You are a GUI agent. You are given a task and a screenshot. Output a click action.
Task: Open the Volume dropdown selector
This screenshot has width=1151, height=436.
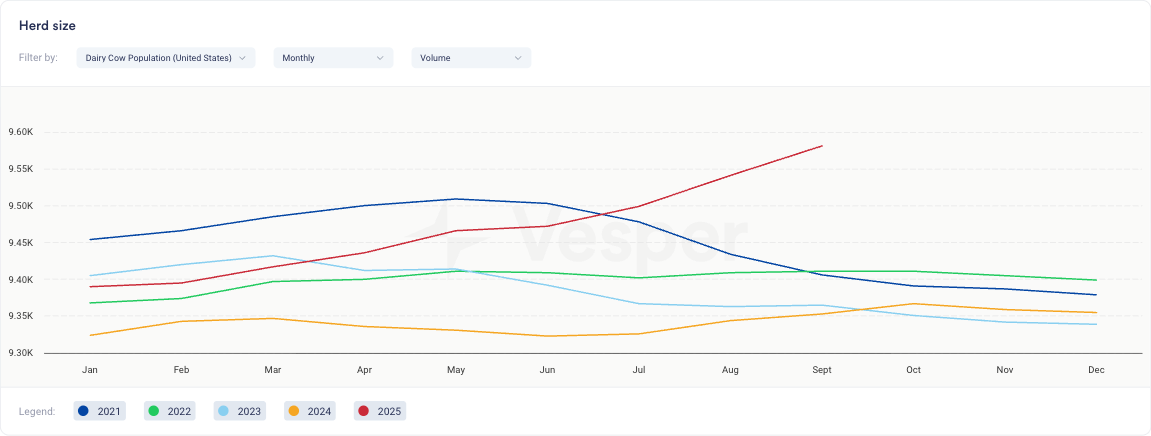pos(470,58)
